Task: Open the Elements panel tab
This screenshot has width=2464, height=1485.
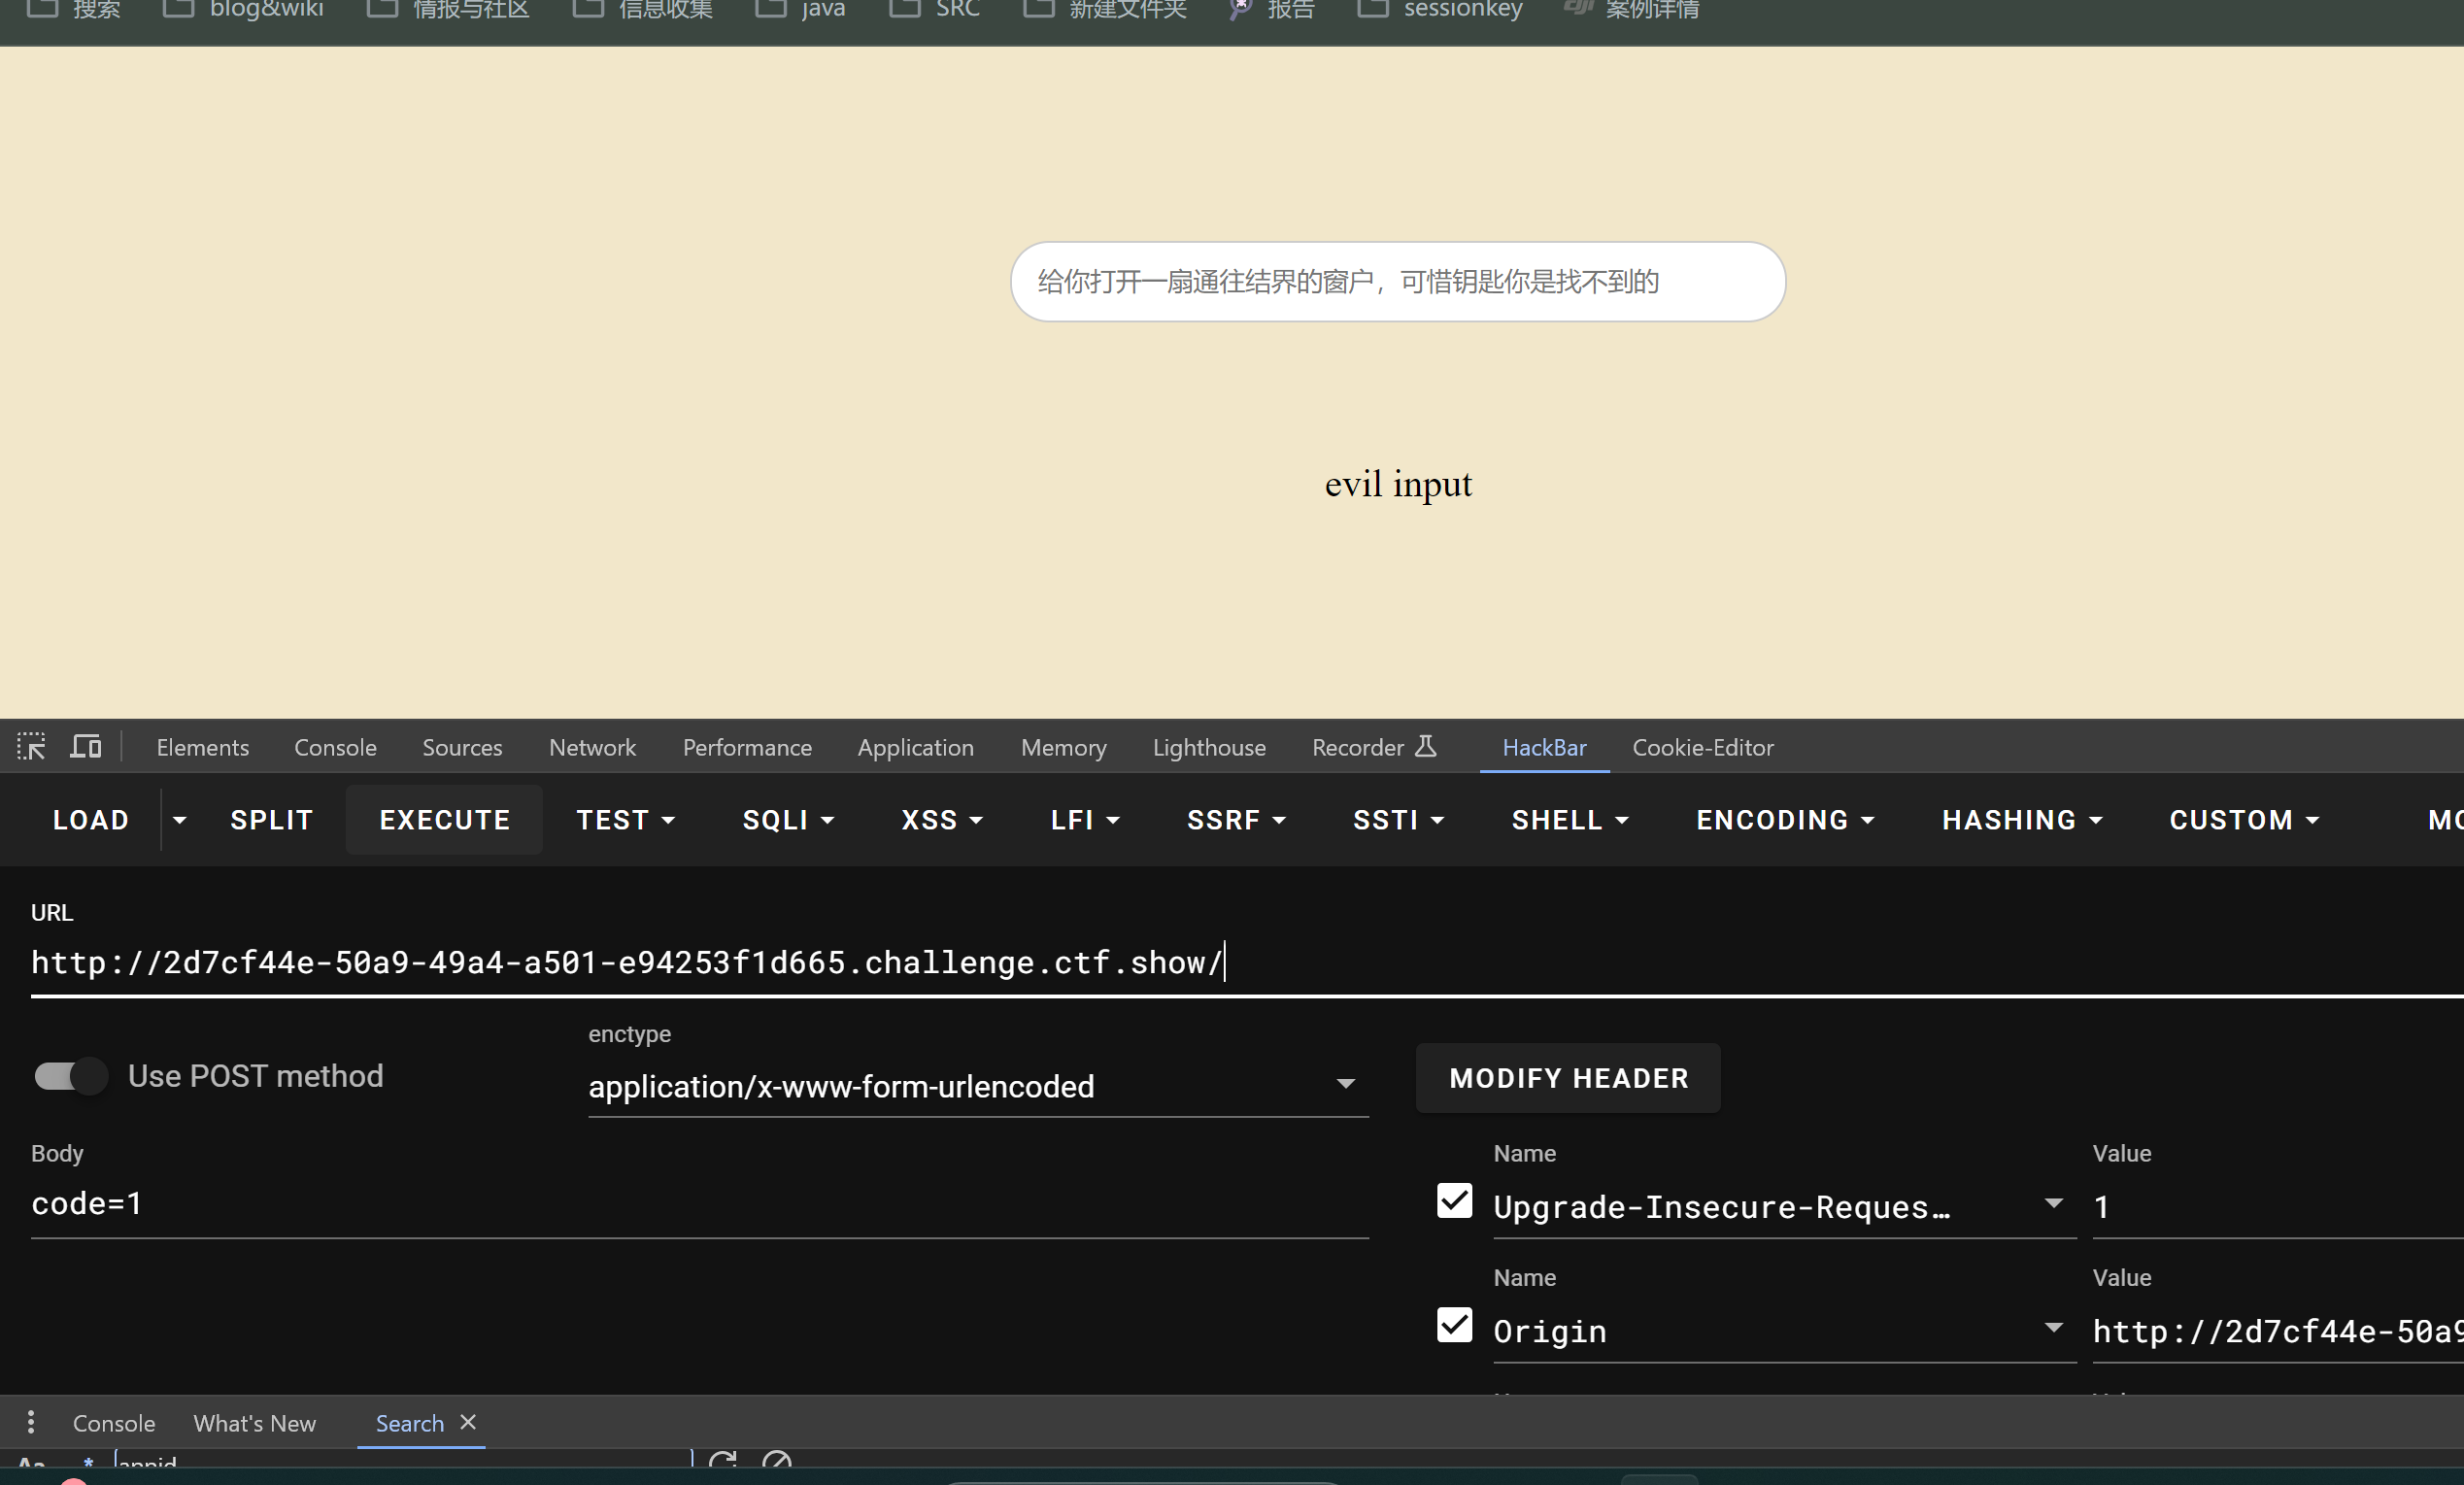Action: pyautogui.click(x=203, y=747)
